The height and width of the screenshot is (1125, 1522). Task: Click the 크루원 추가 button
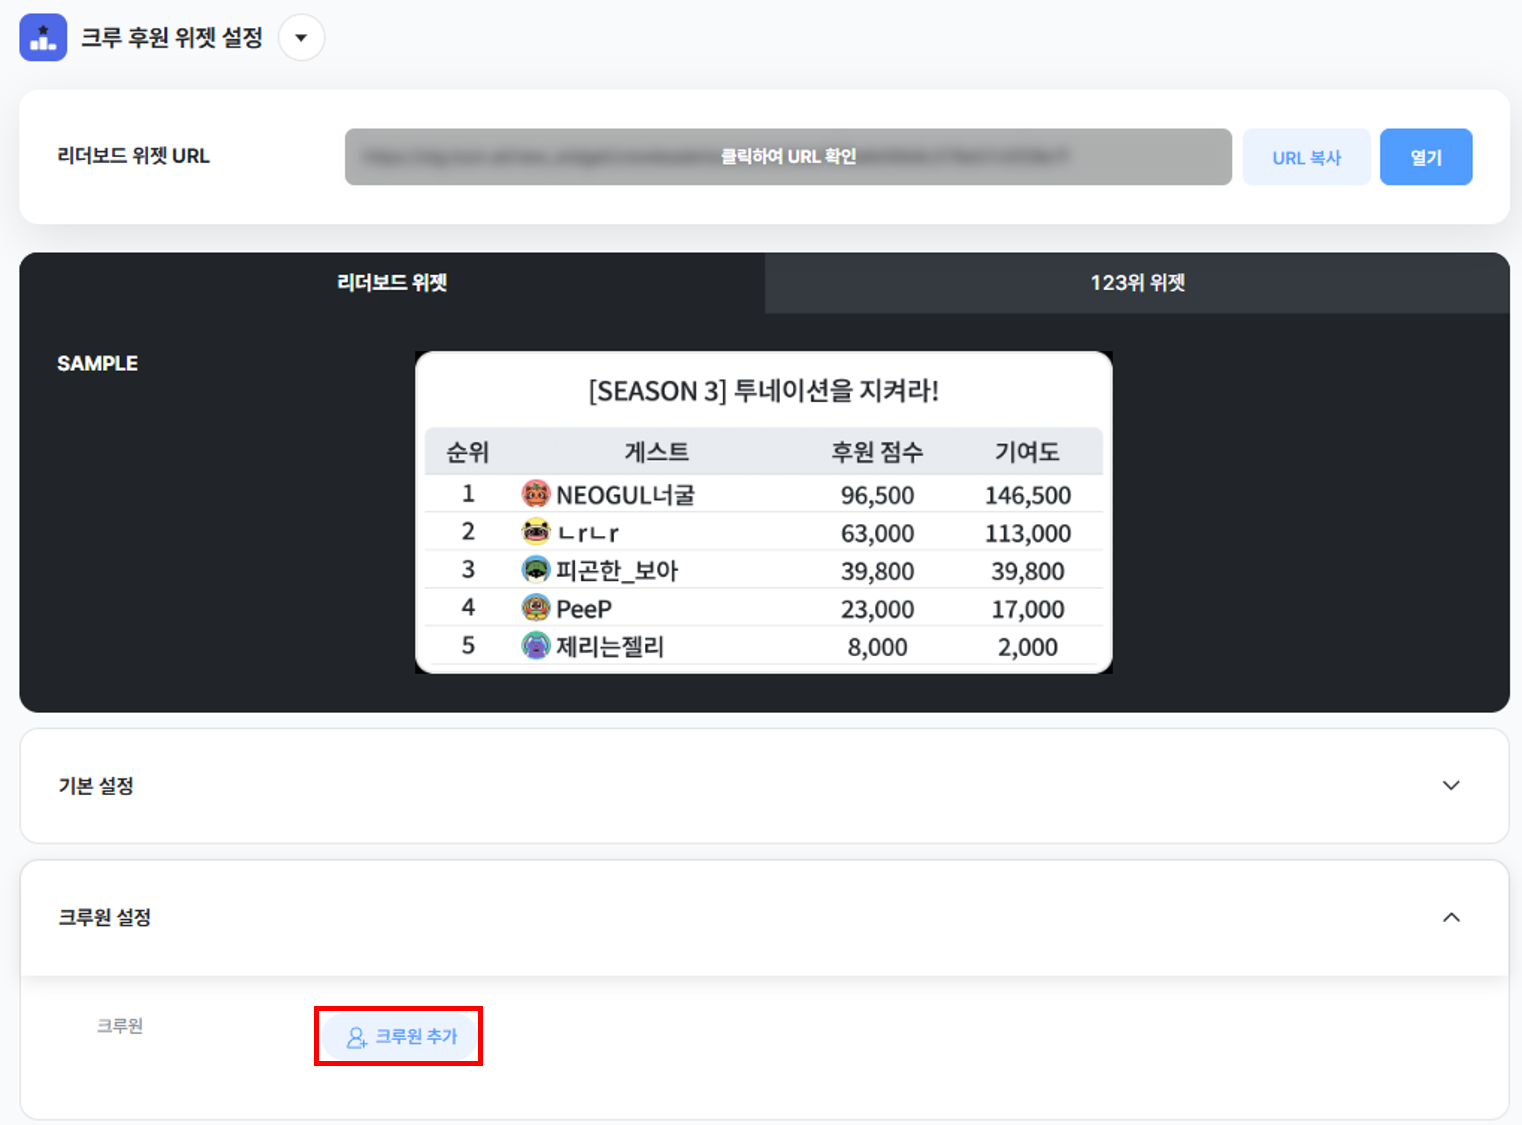click(399, 1037)
